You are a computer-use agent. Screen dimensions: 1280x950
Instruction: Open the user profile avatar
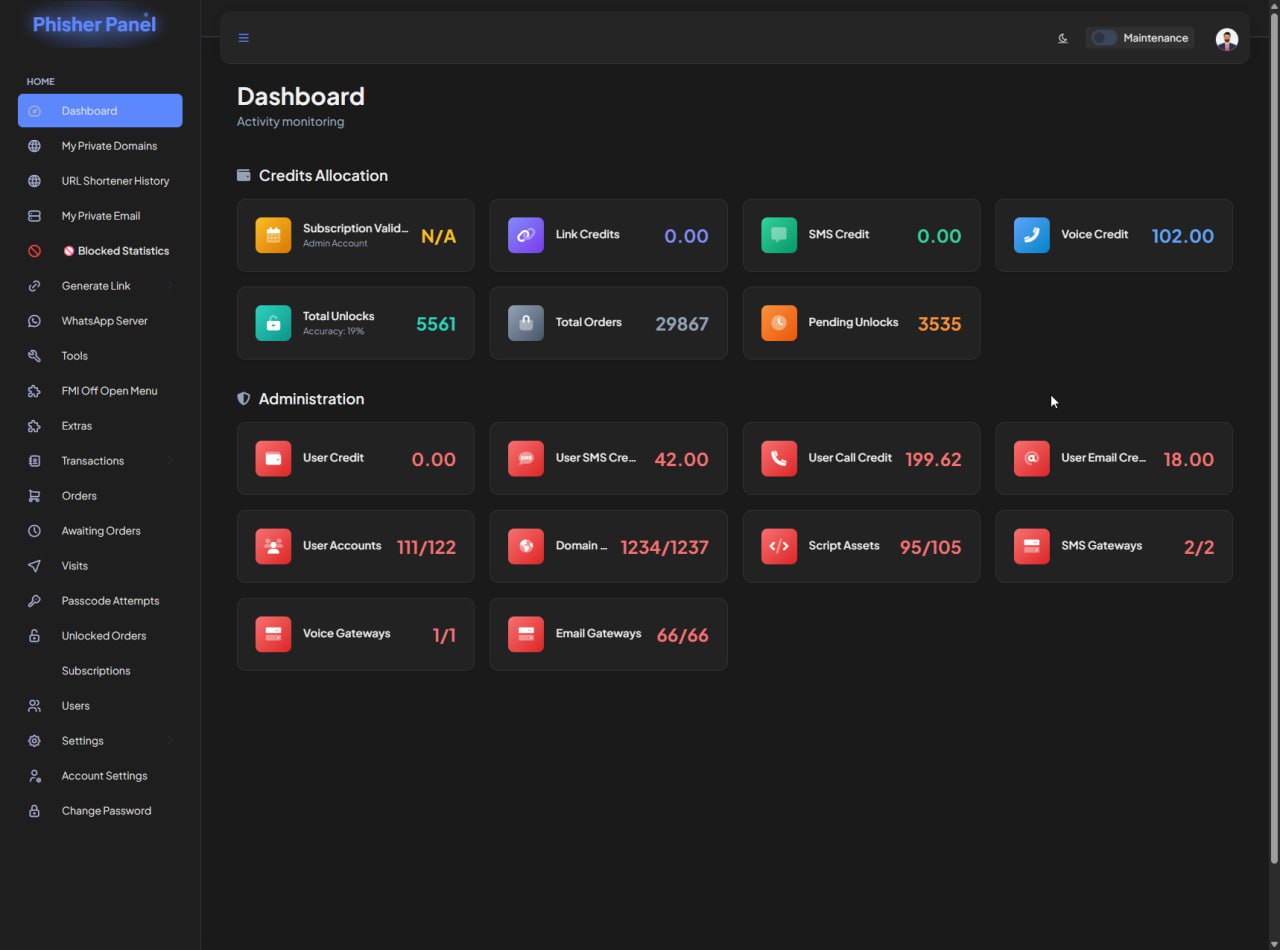[x=1226, y=38]
